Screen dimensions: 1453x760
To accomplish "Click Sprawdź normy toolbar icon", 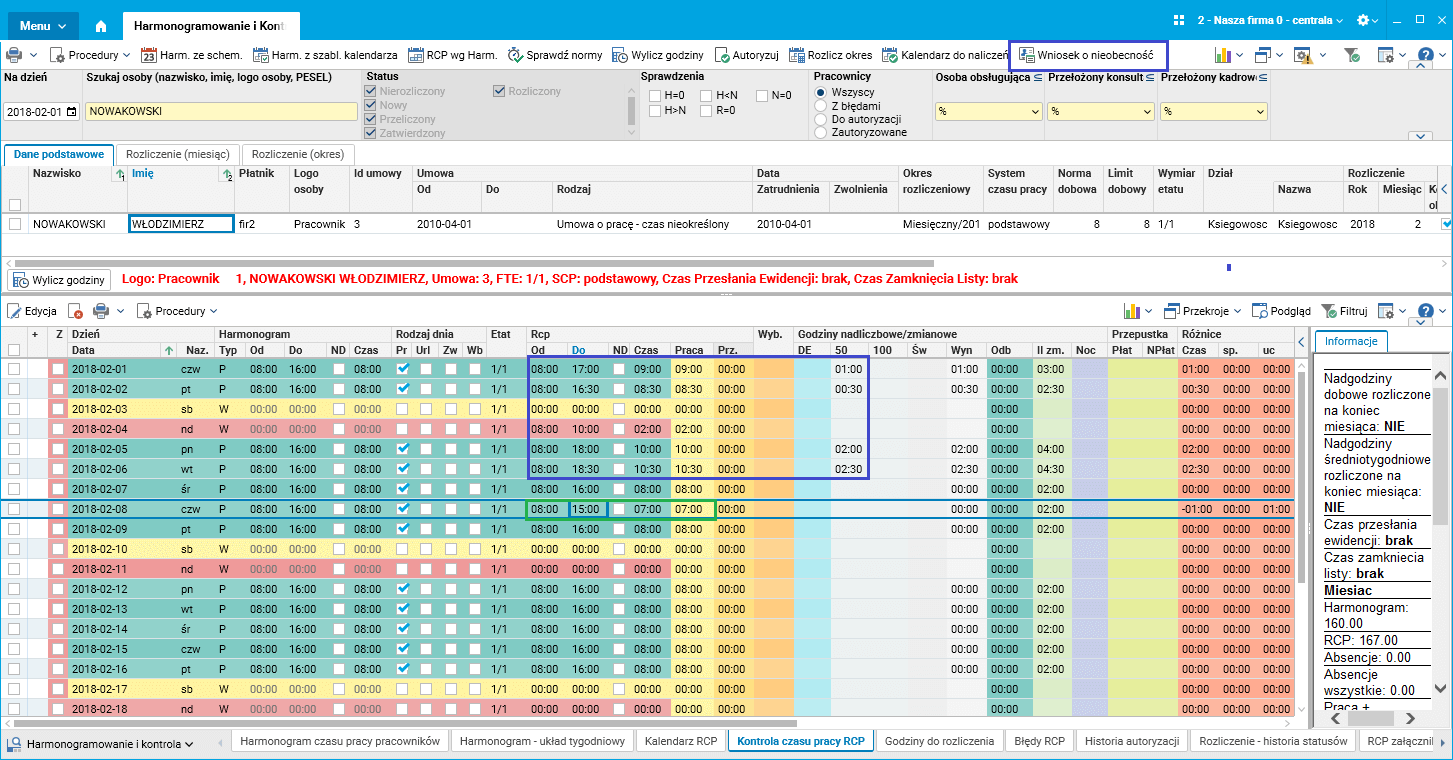I will (x=516, y=55).
